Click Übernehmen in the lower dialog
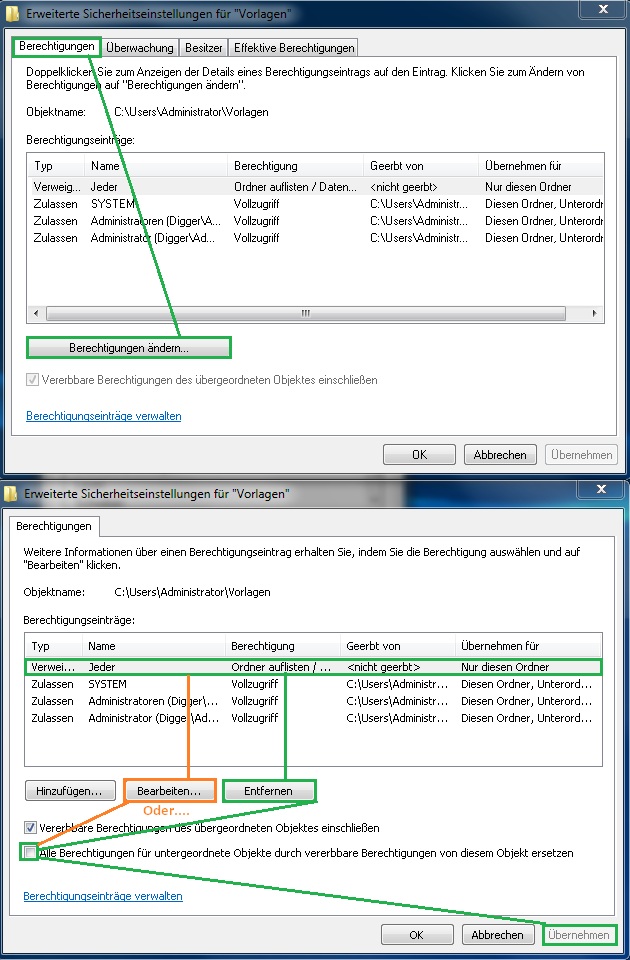Viewport: 630px width, 960px height. pyautogui.click(x=579, y=935)
